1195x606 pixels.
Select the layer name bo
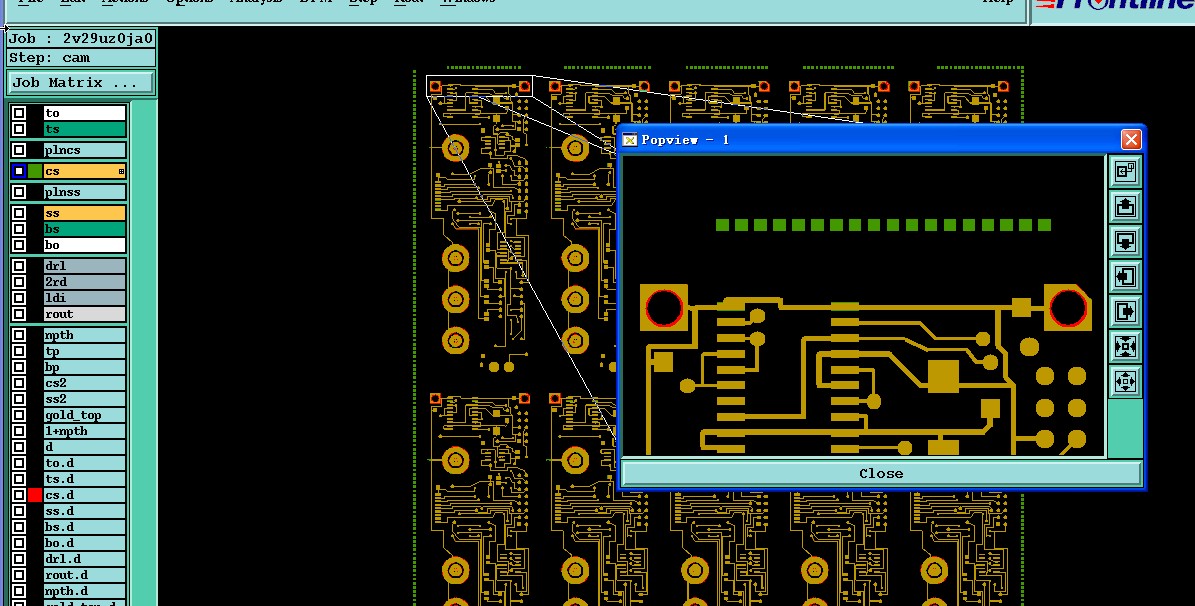click(85, 245)
